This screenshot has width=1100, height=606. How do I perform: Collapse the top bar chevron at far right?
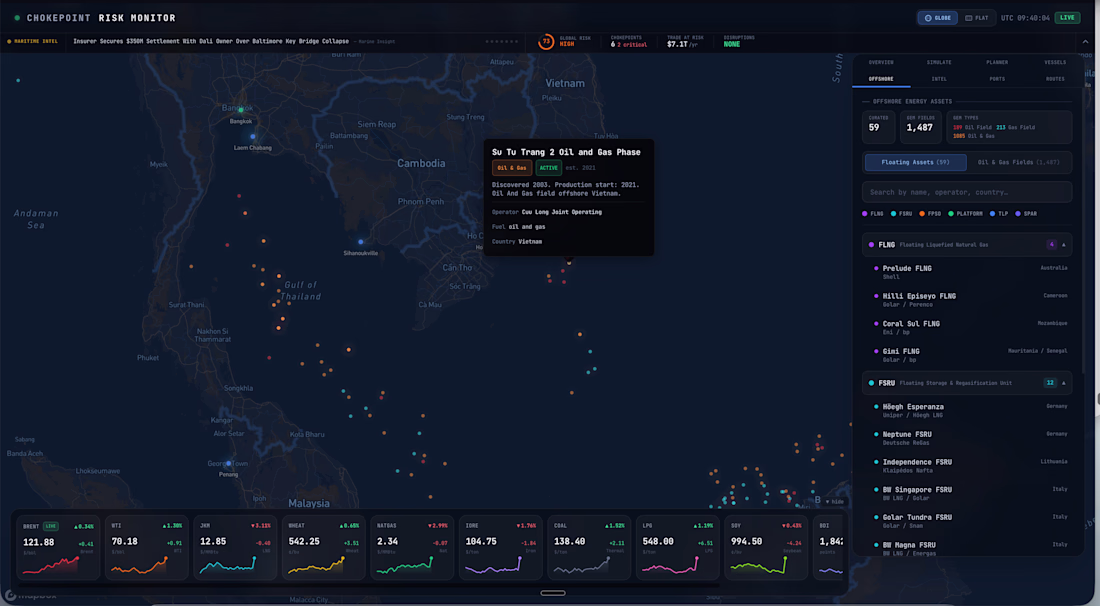[x=1085, y=42]
